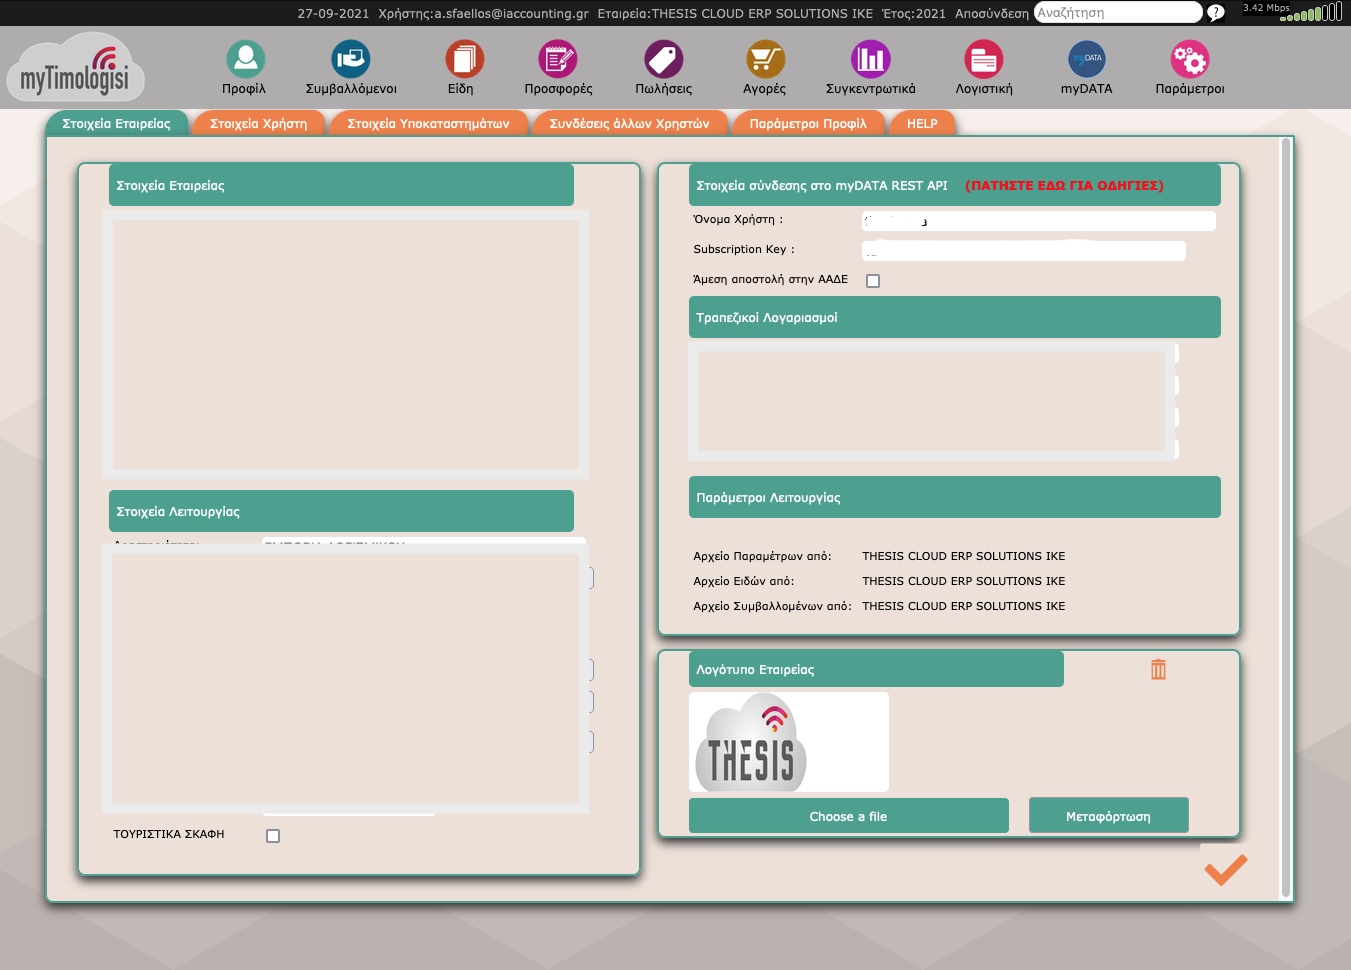1351x970 pixels.
Task: Click the Αναζήτηση search box
Action: [x=1116, y=13]
